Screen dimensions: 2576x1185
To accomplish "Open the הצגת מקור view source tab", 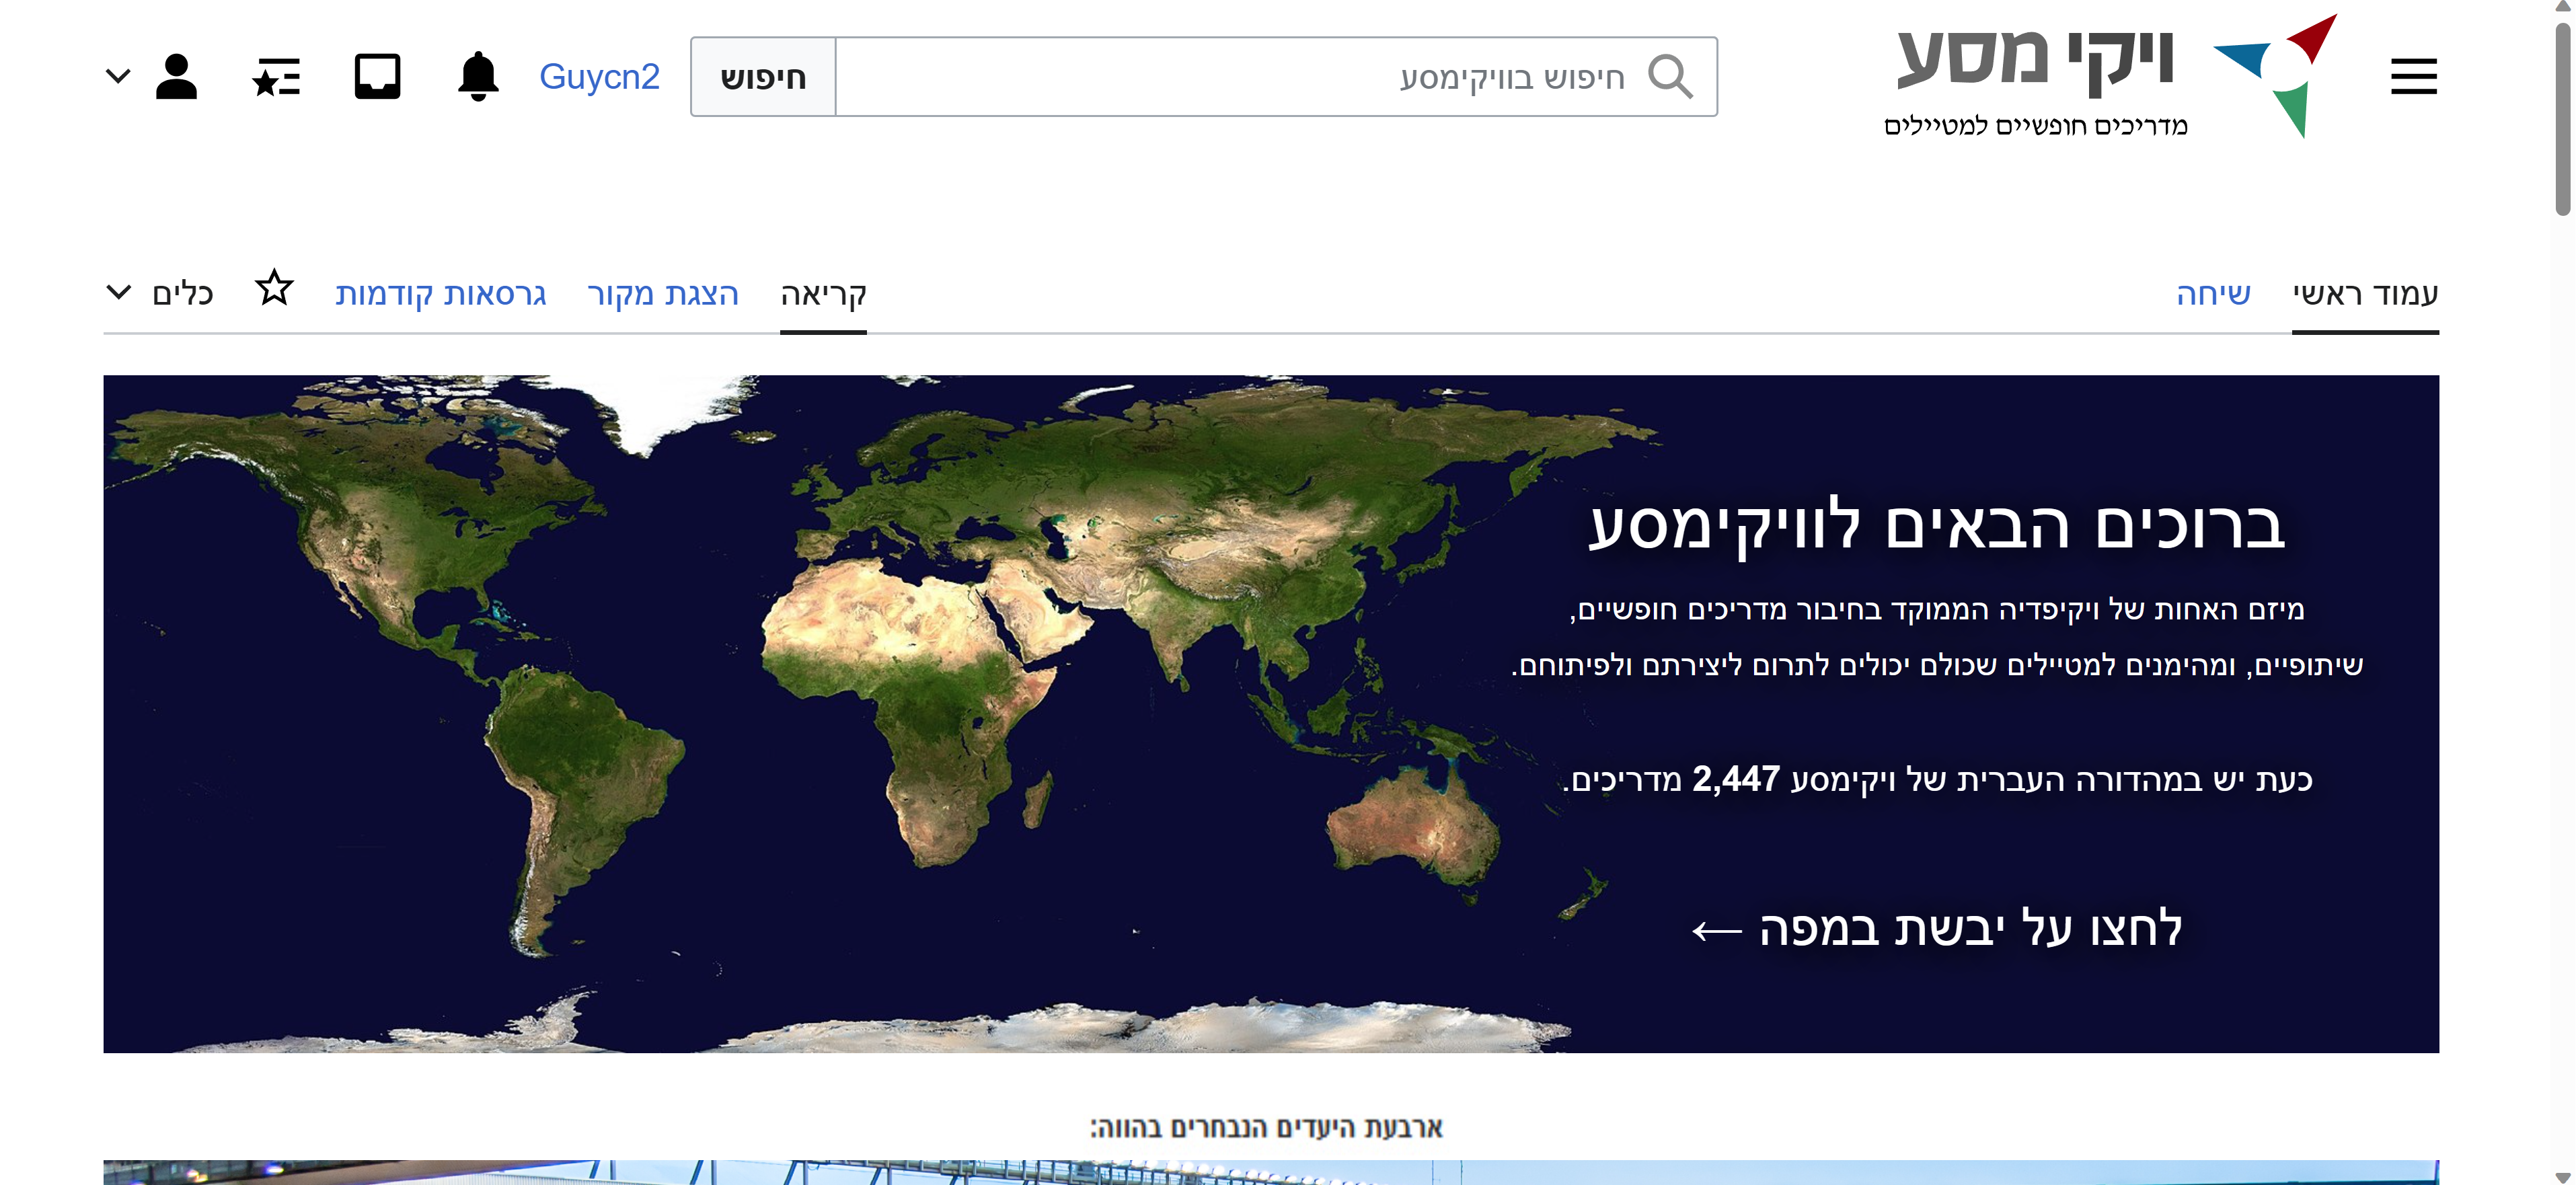I will (x=663, y=294).
